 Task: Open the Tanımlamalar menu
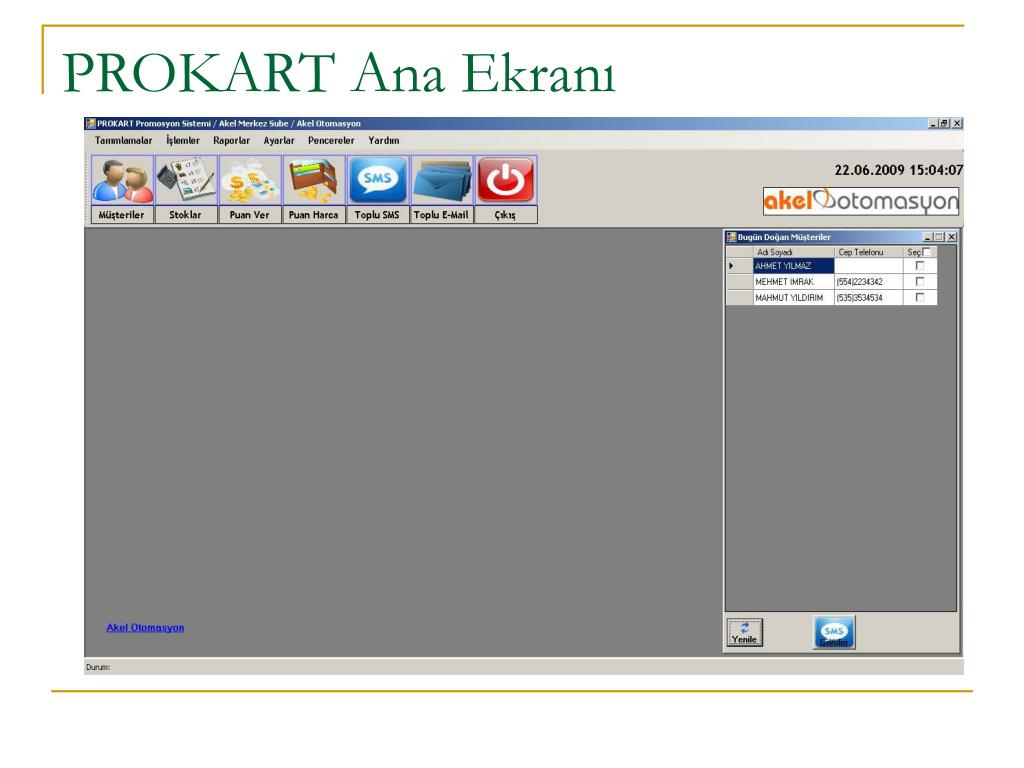pyautogui.click(x=123, y=140)
